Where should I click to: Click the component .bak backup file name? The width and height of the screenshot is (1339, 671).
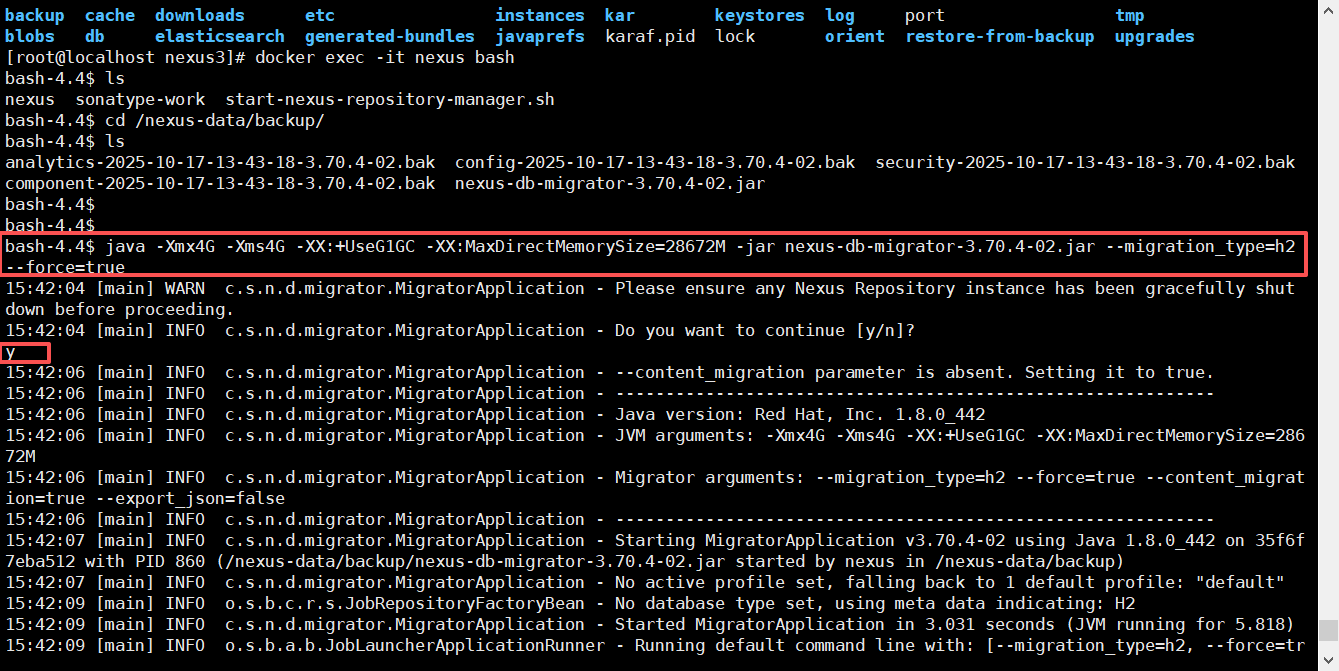click(x=220, y=183)
